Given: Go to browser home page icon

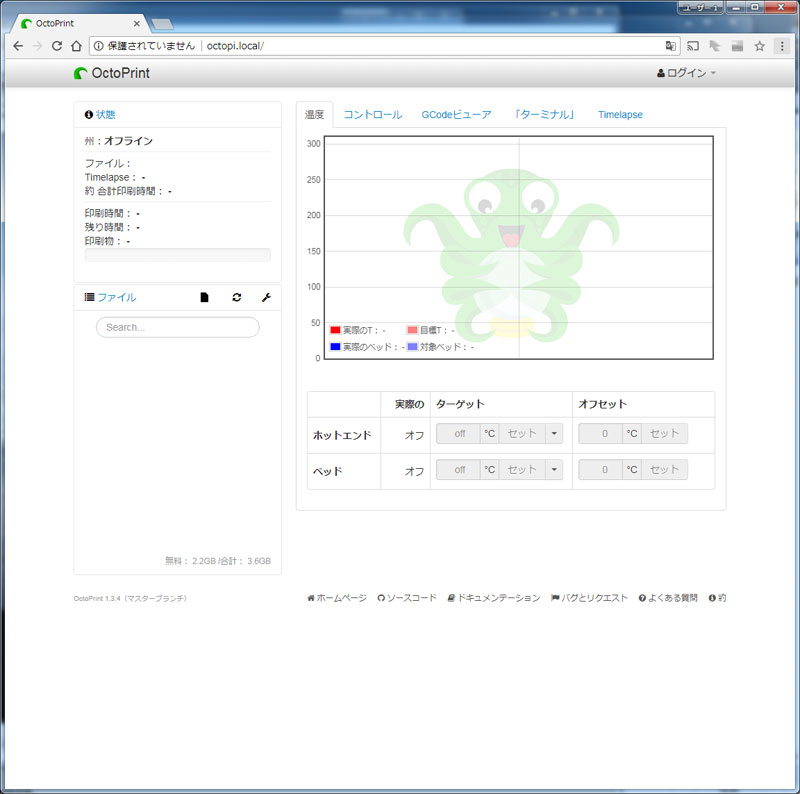Looking at the screenshot, I should click(x=76, y=46).
